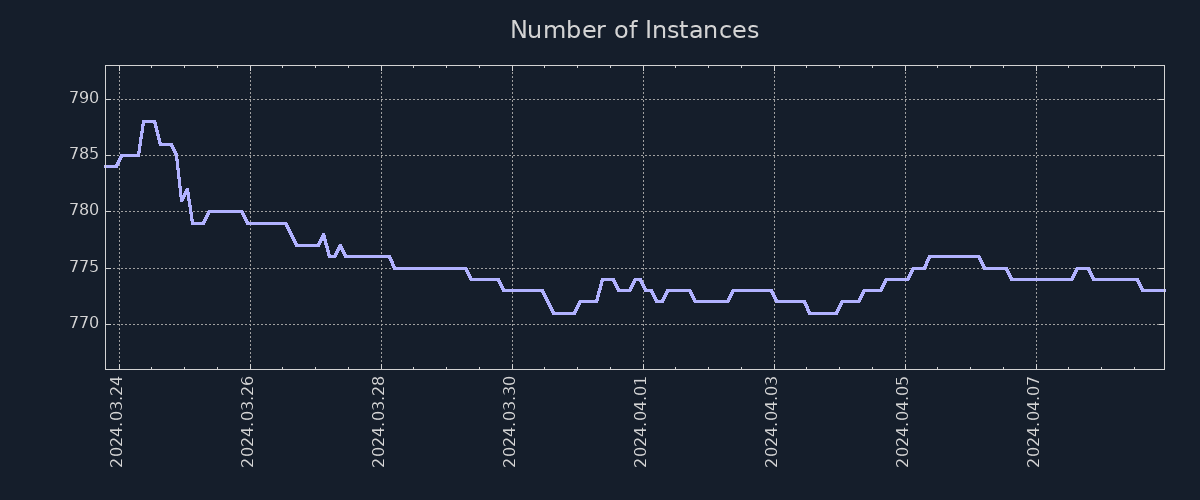1200x500 pixels.
Task: Select the 2024.04.01 date label
Action: (641, 421)
